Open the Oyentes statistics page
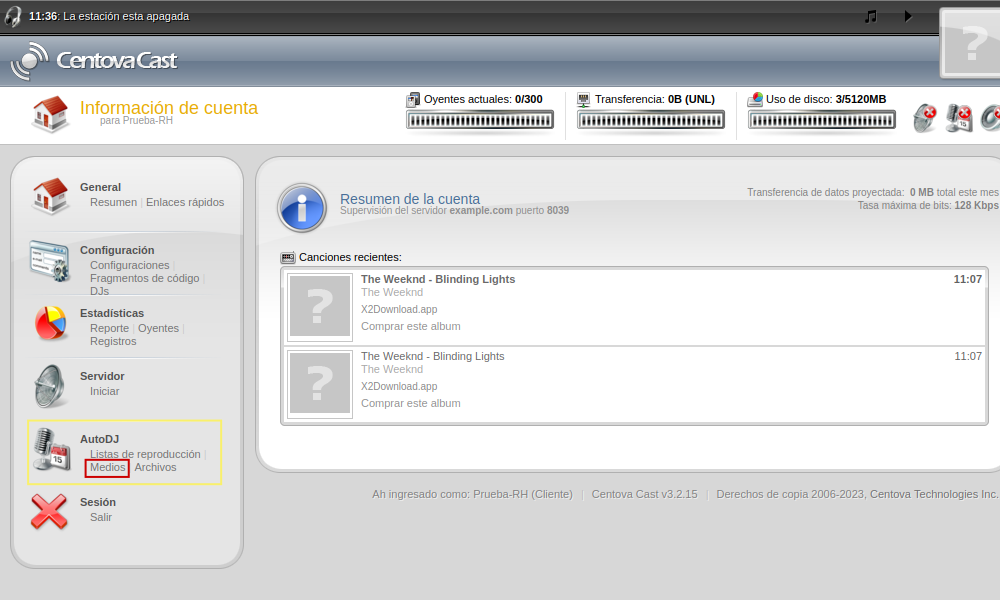The image size is (1000, 600). [158, 328]
